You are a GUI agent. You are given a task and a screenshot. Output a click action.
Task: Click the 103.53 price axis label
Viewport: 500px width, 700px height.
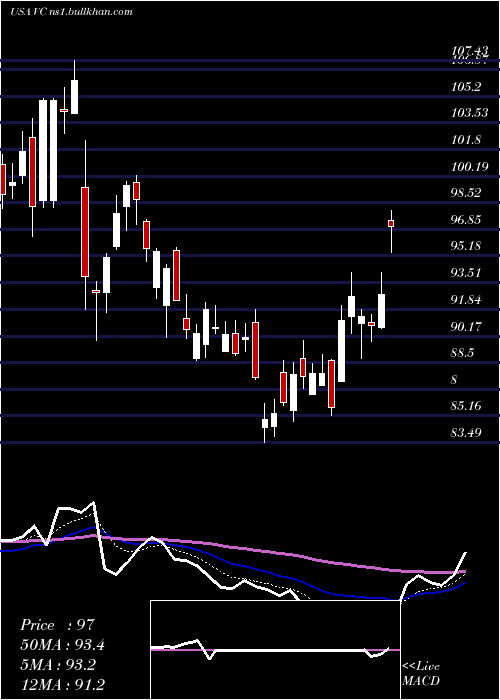click(470, 112)
